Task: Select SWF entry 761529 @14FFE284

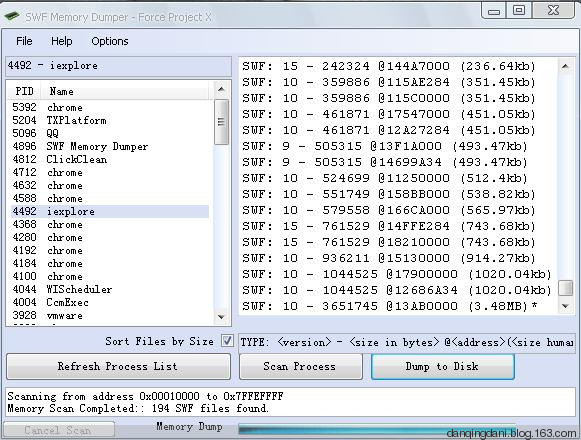Action: coord(389,226)
